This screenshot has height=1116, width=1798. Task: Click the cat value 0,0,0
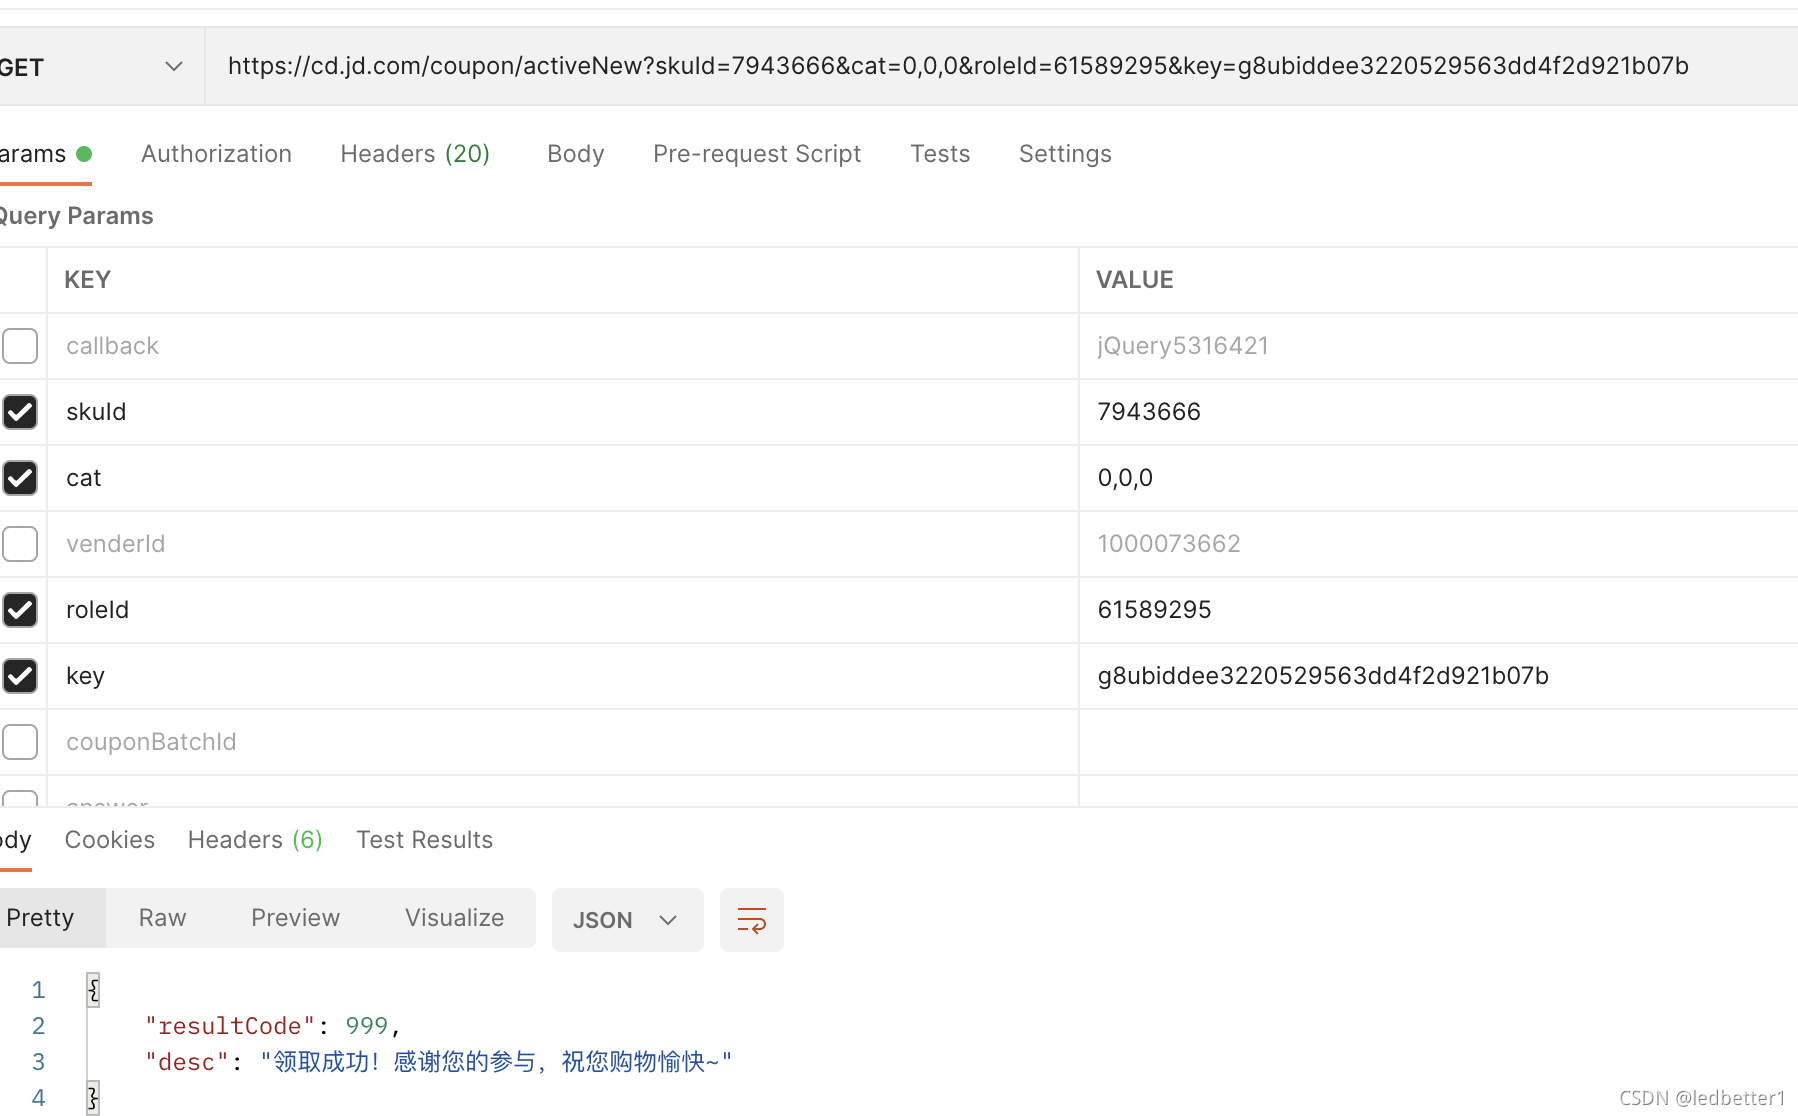pos(1125,478)
